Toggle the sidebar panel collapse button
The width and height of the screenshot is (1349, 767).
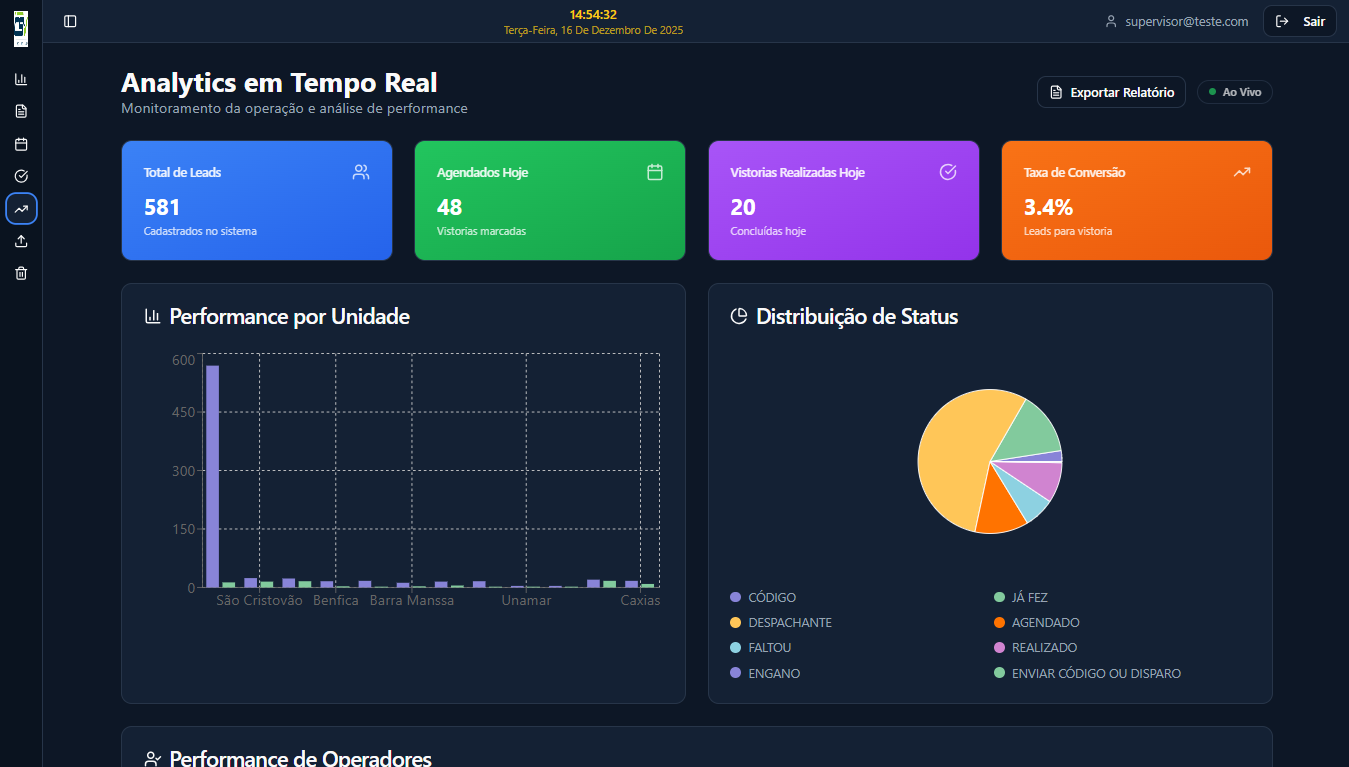pyautogui.click(x=70, y=21)
